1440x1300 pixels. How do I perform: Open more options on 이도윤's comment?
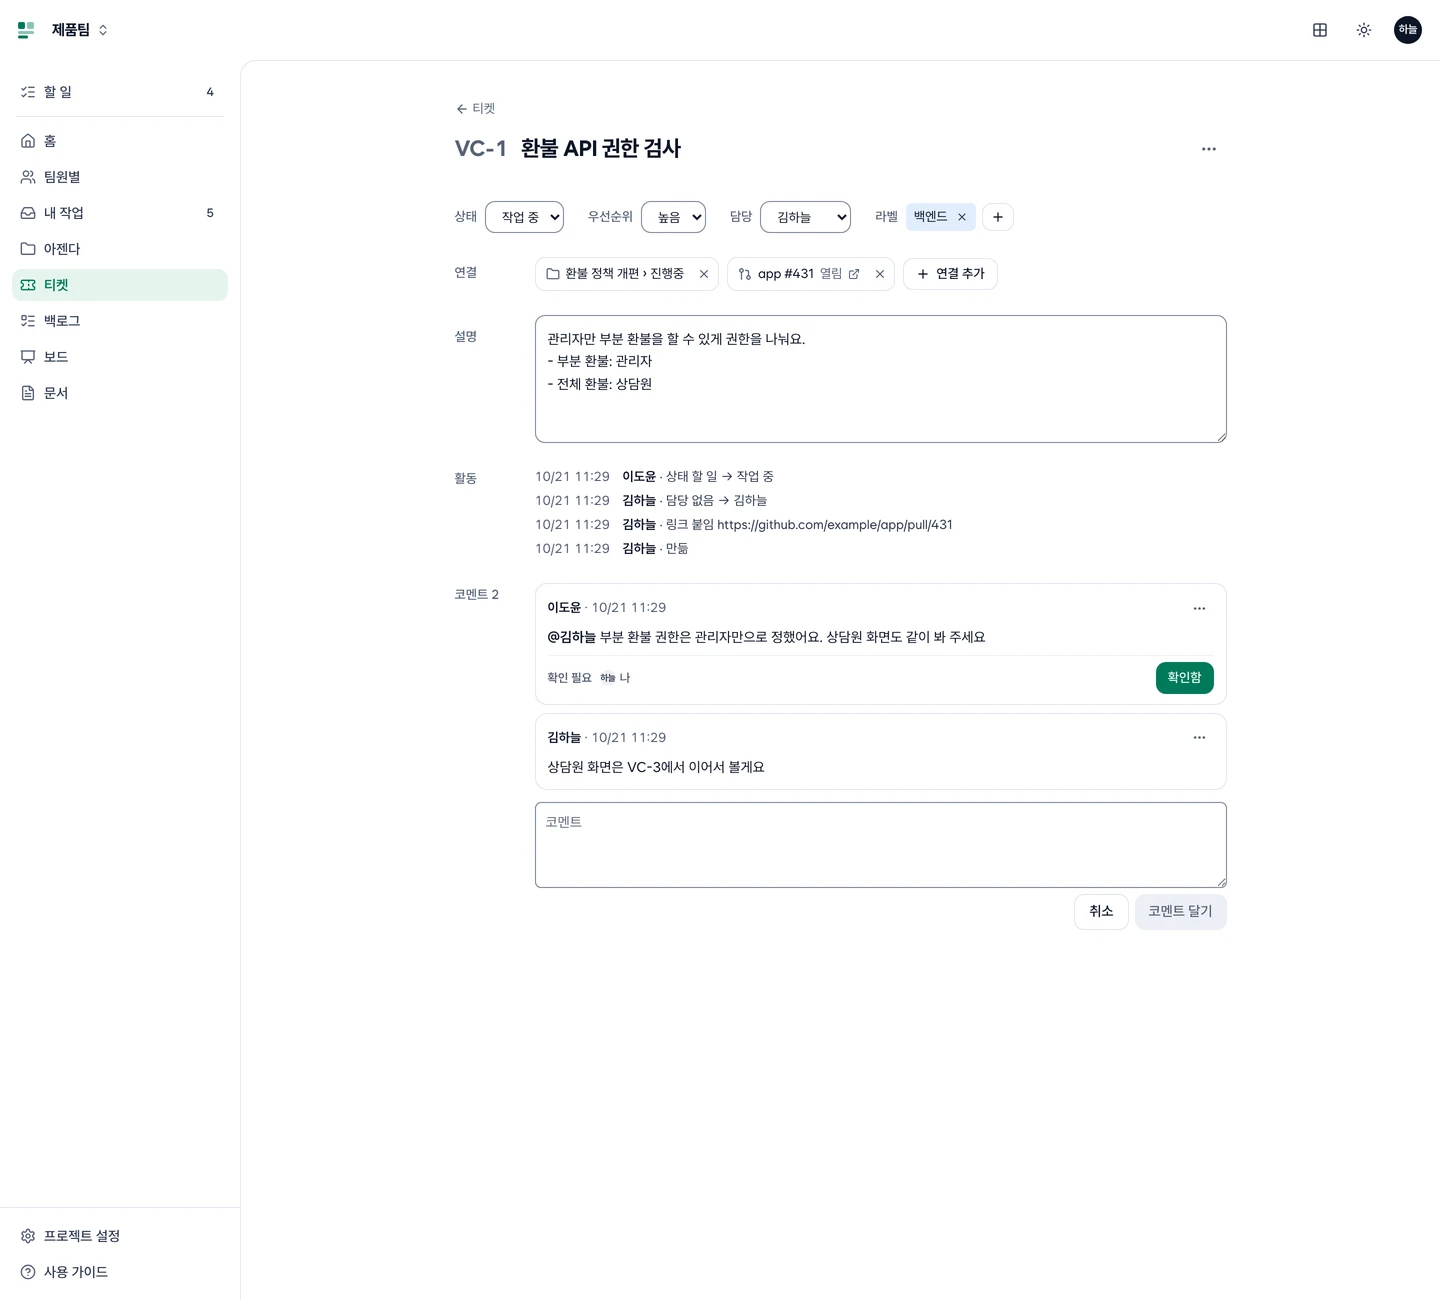(1199, 608)
